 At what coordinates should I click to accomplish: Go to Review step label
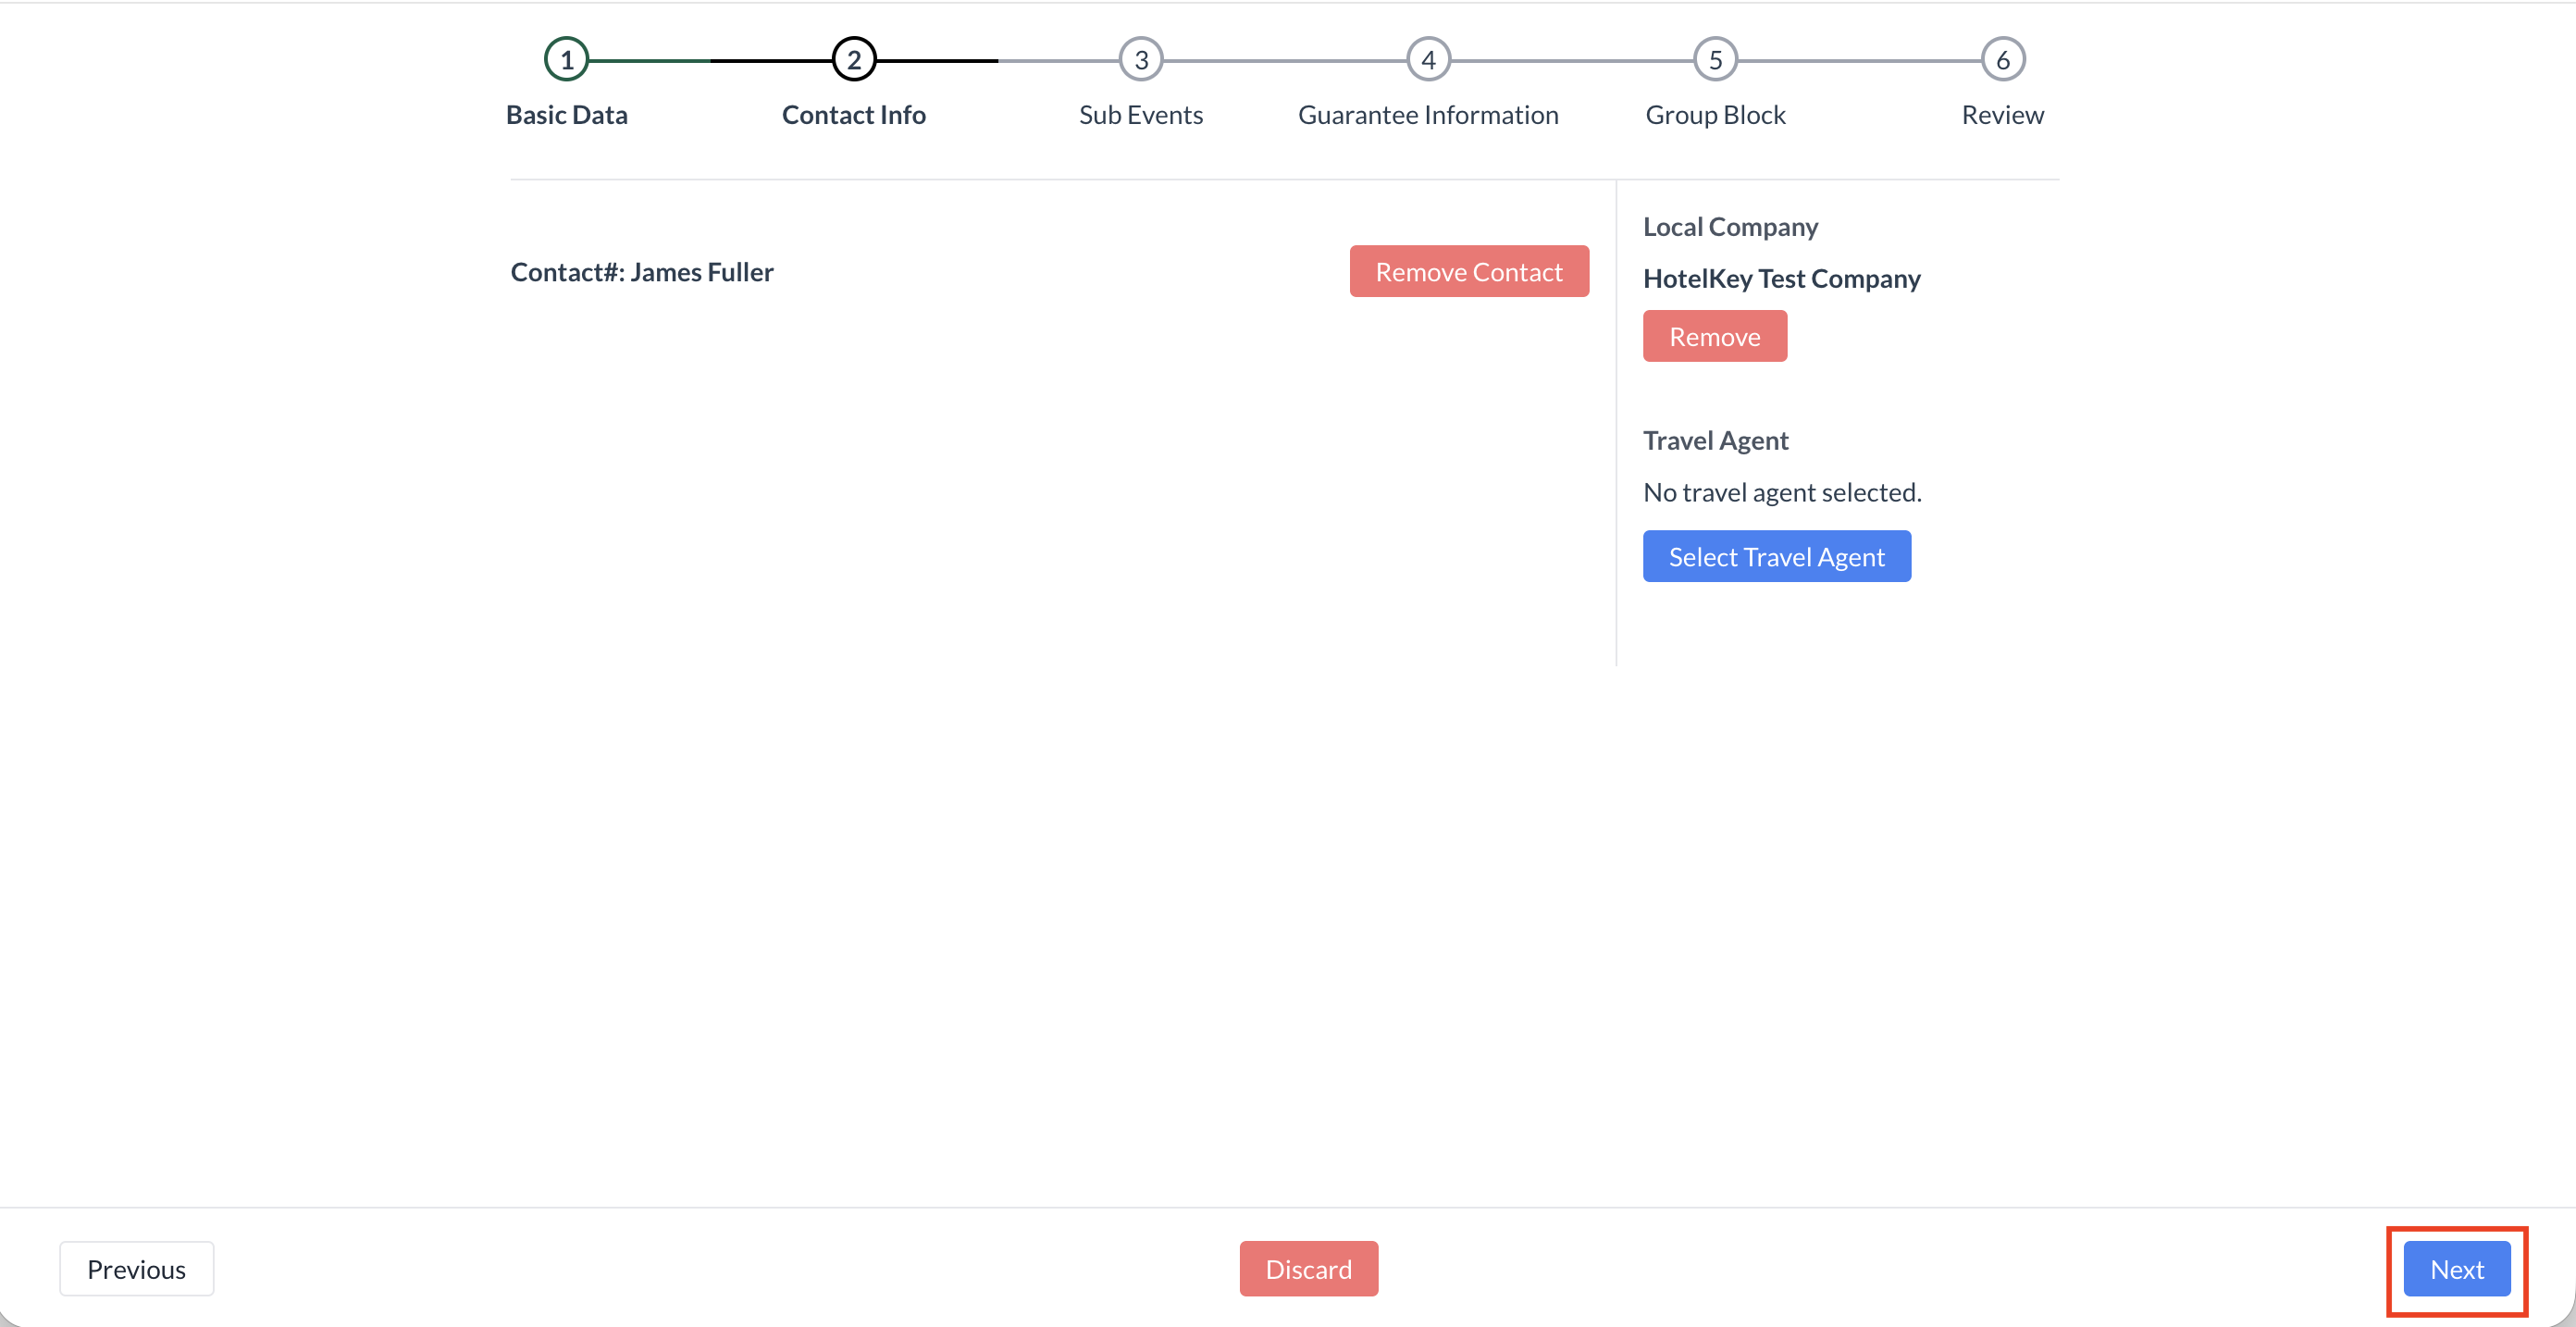(x=2002, y=115)
